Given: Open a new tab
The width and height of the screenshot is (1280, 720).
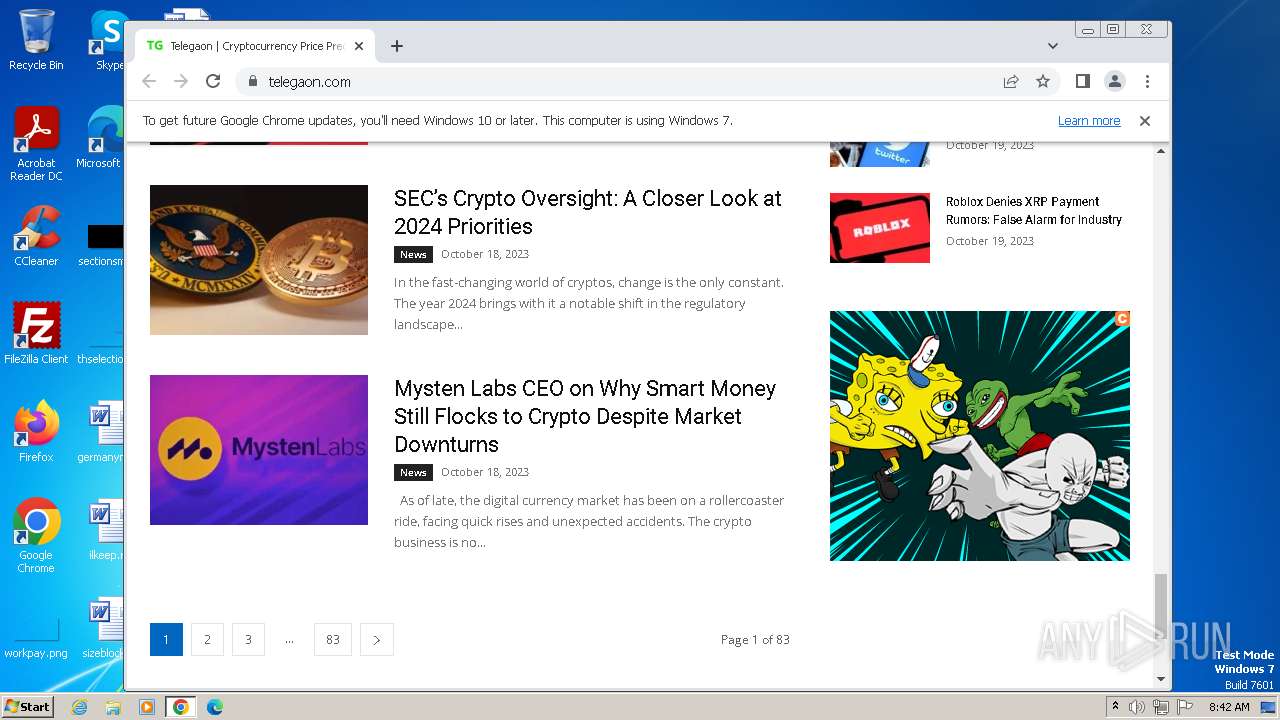Looking at the screenshot, I should click(x=397, y=46).
